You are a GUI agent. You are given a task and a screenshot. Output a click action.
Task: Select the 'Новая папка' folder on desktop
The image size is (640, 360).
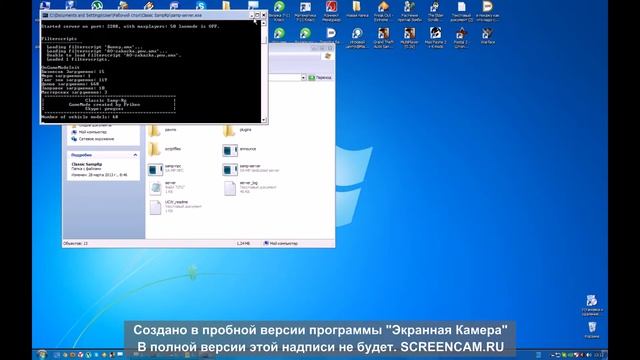(357, 10)
